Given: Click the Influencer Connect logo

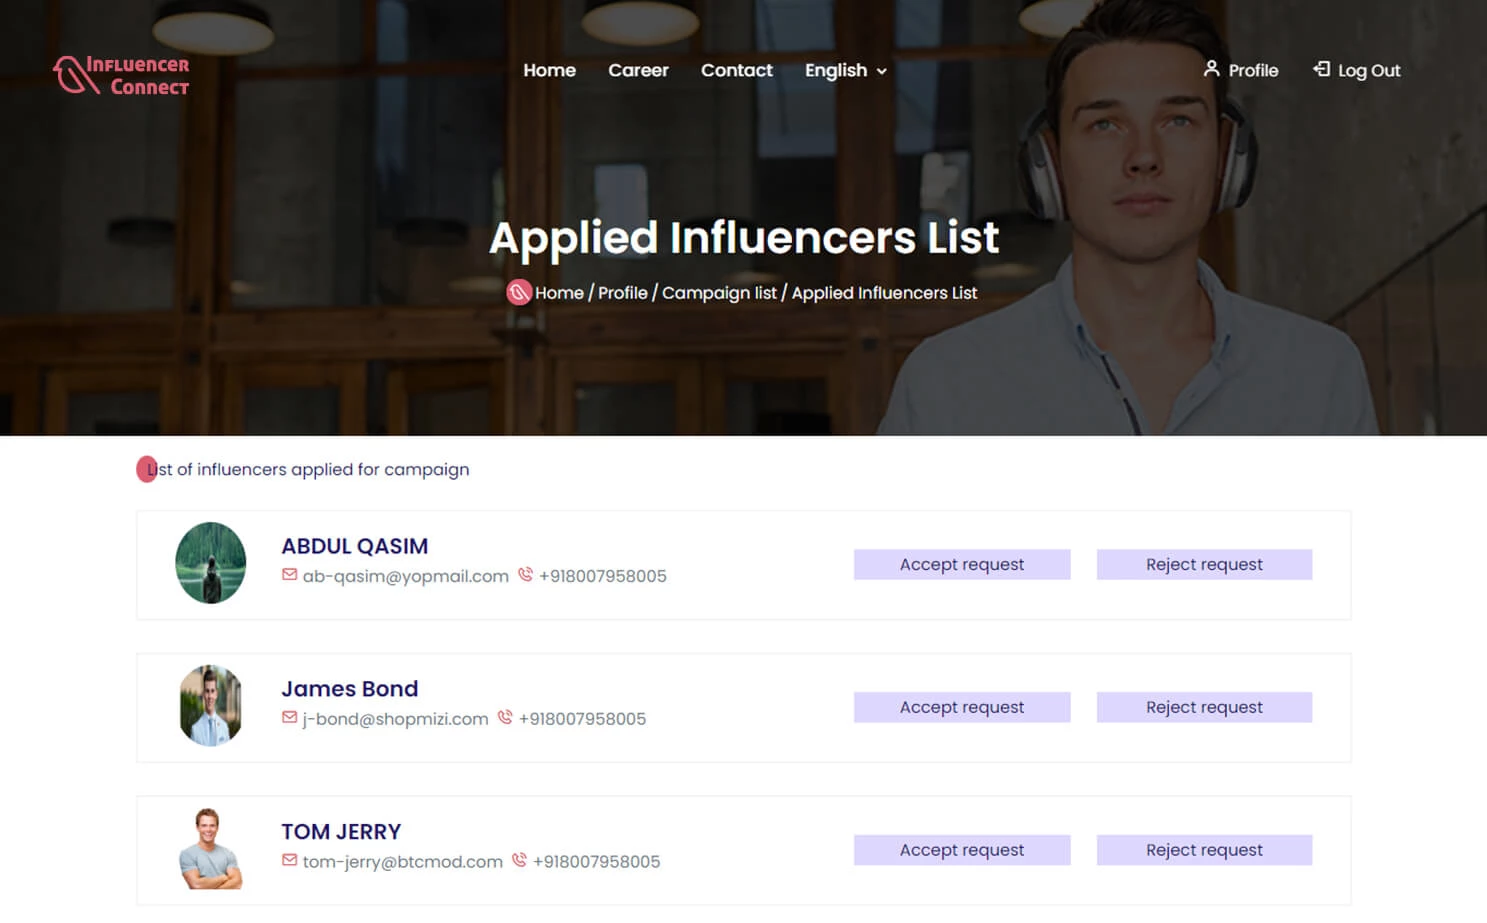Looking at the screenshot, I should pos(119,74).
